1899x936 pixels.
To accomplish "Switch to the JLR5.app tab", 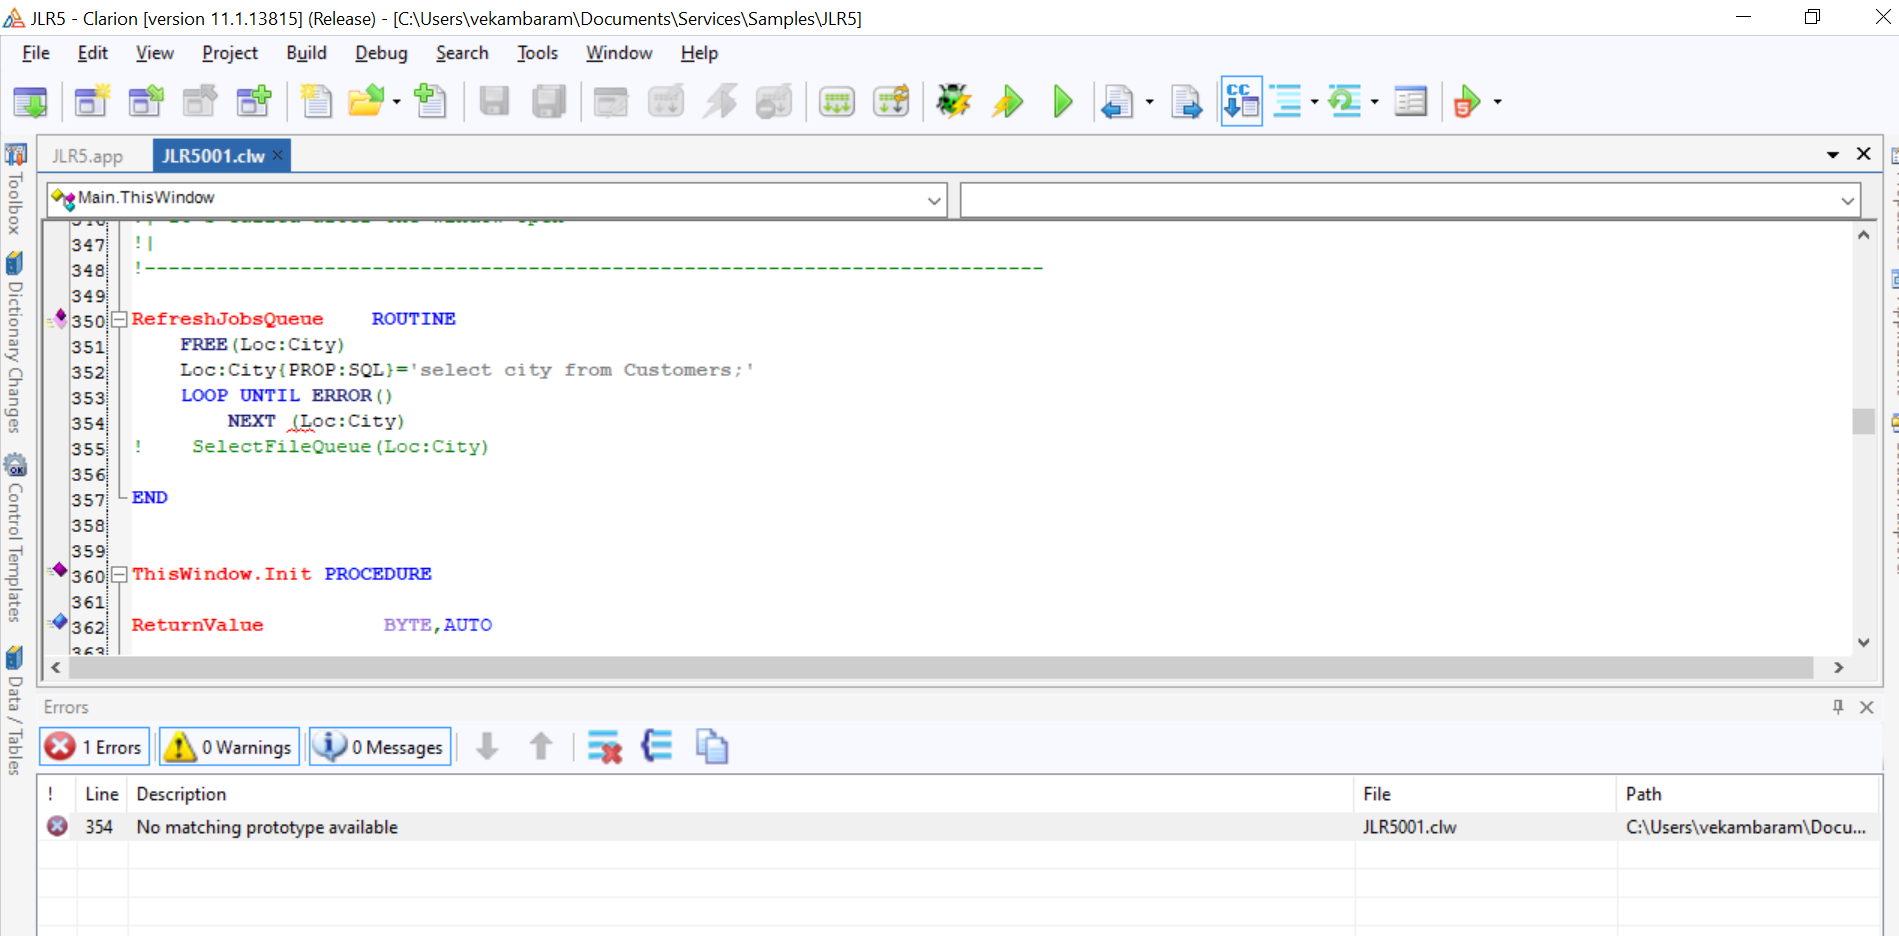I will point(88,156).
